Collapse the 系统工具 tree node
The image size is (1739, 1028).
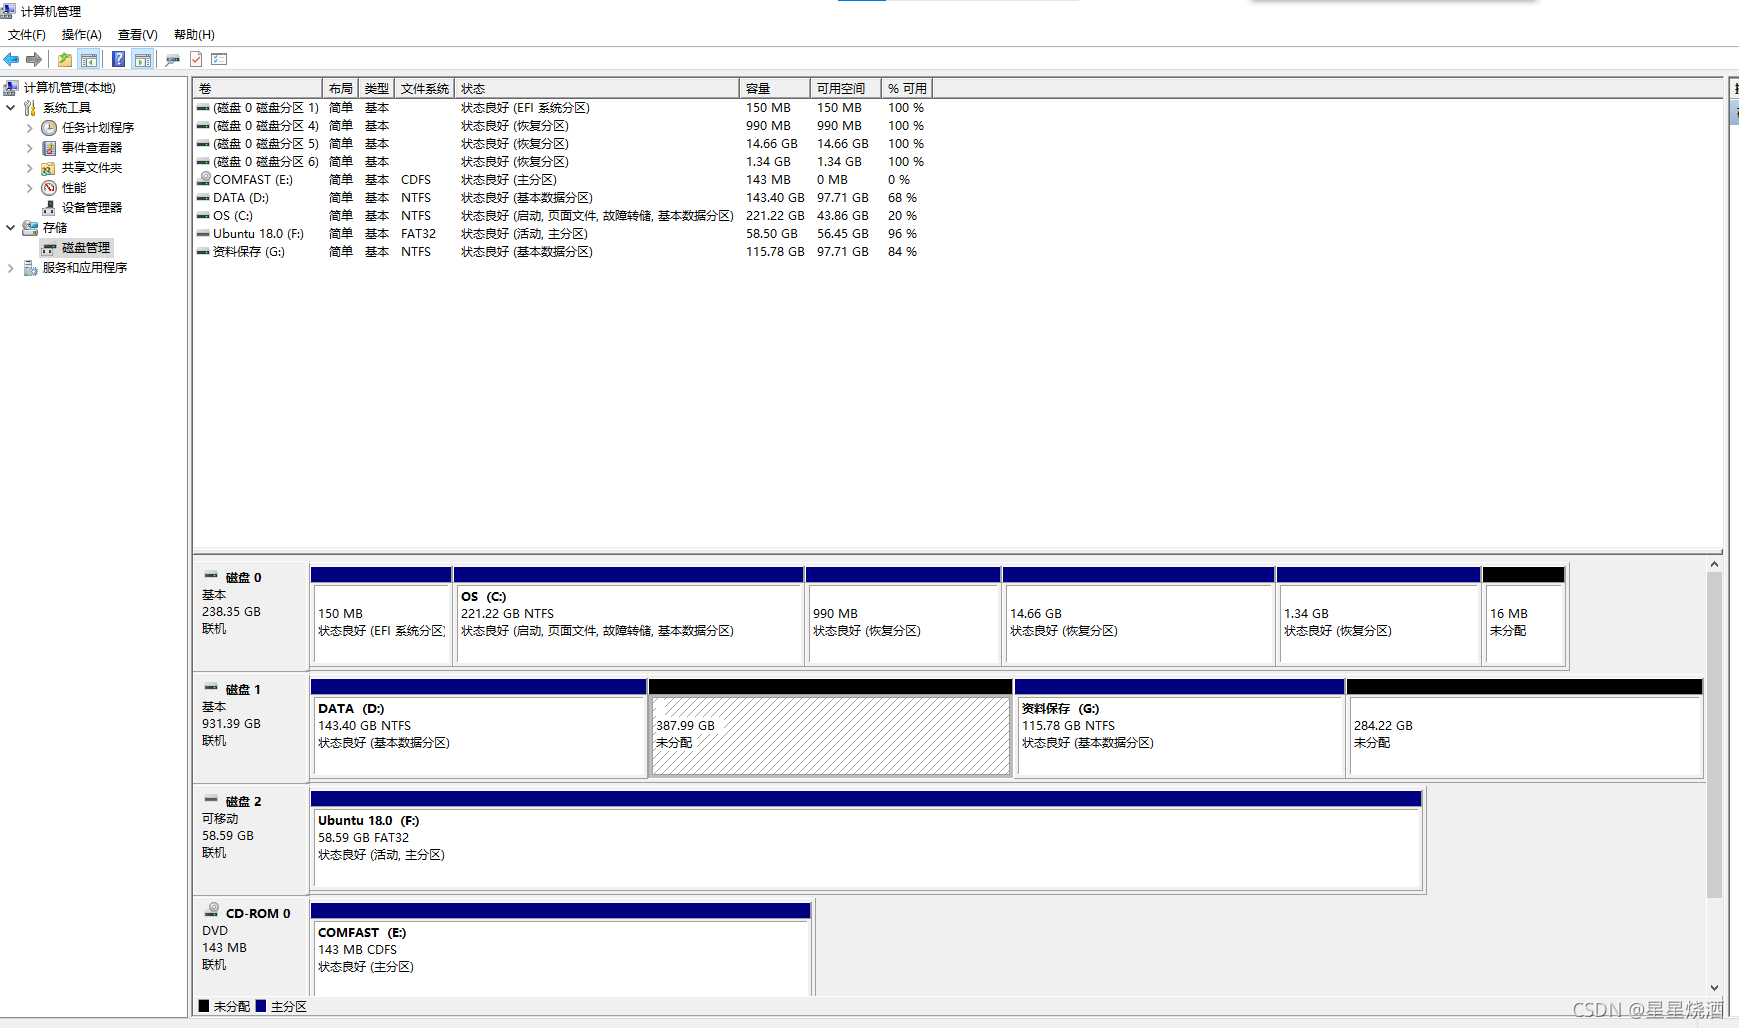(11, 108)
